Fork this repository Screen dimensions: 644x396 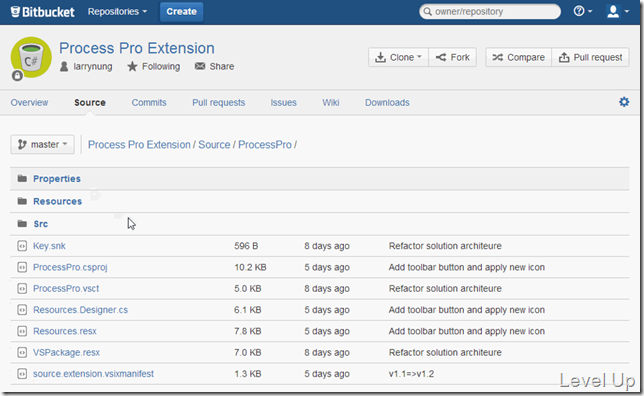(x=452, y=57)
